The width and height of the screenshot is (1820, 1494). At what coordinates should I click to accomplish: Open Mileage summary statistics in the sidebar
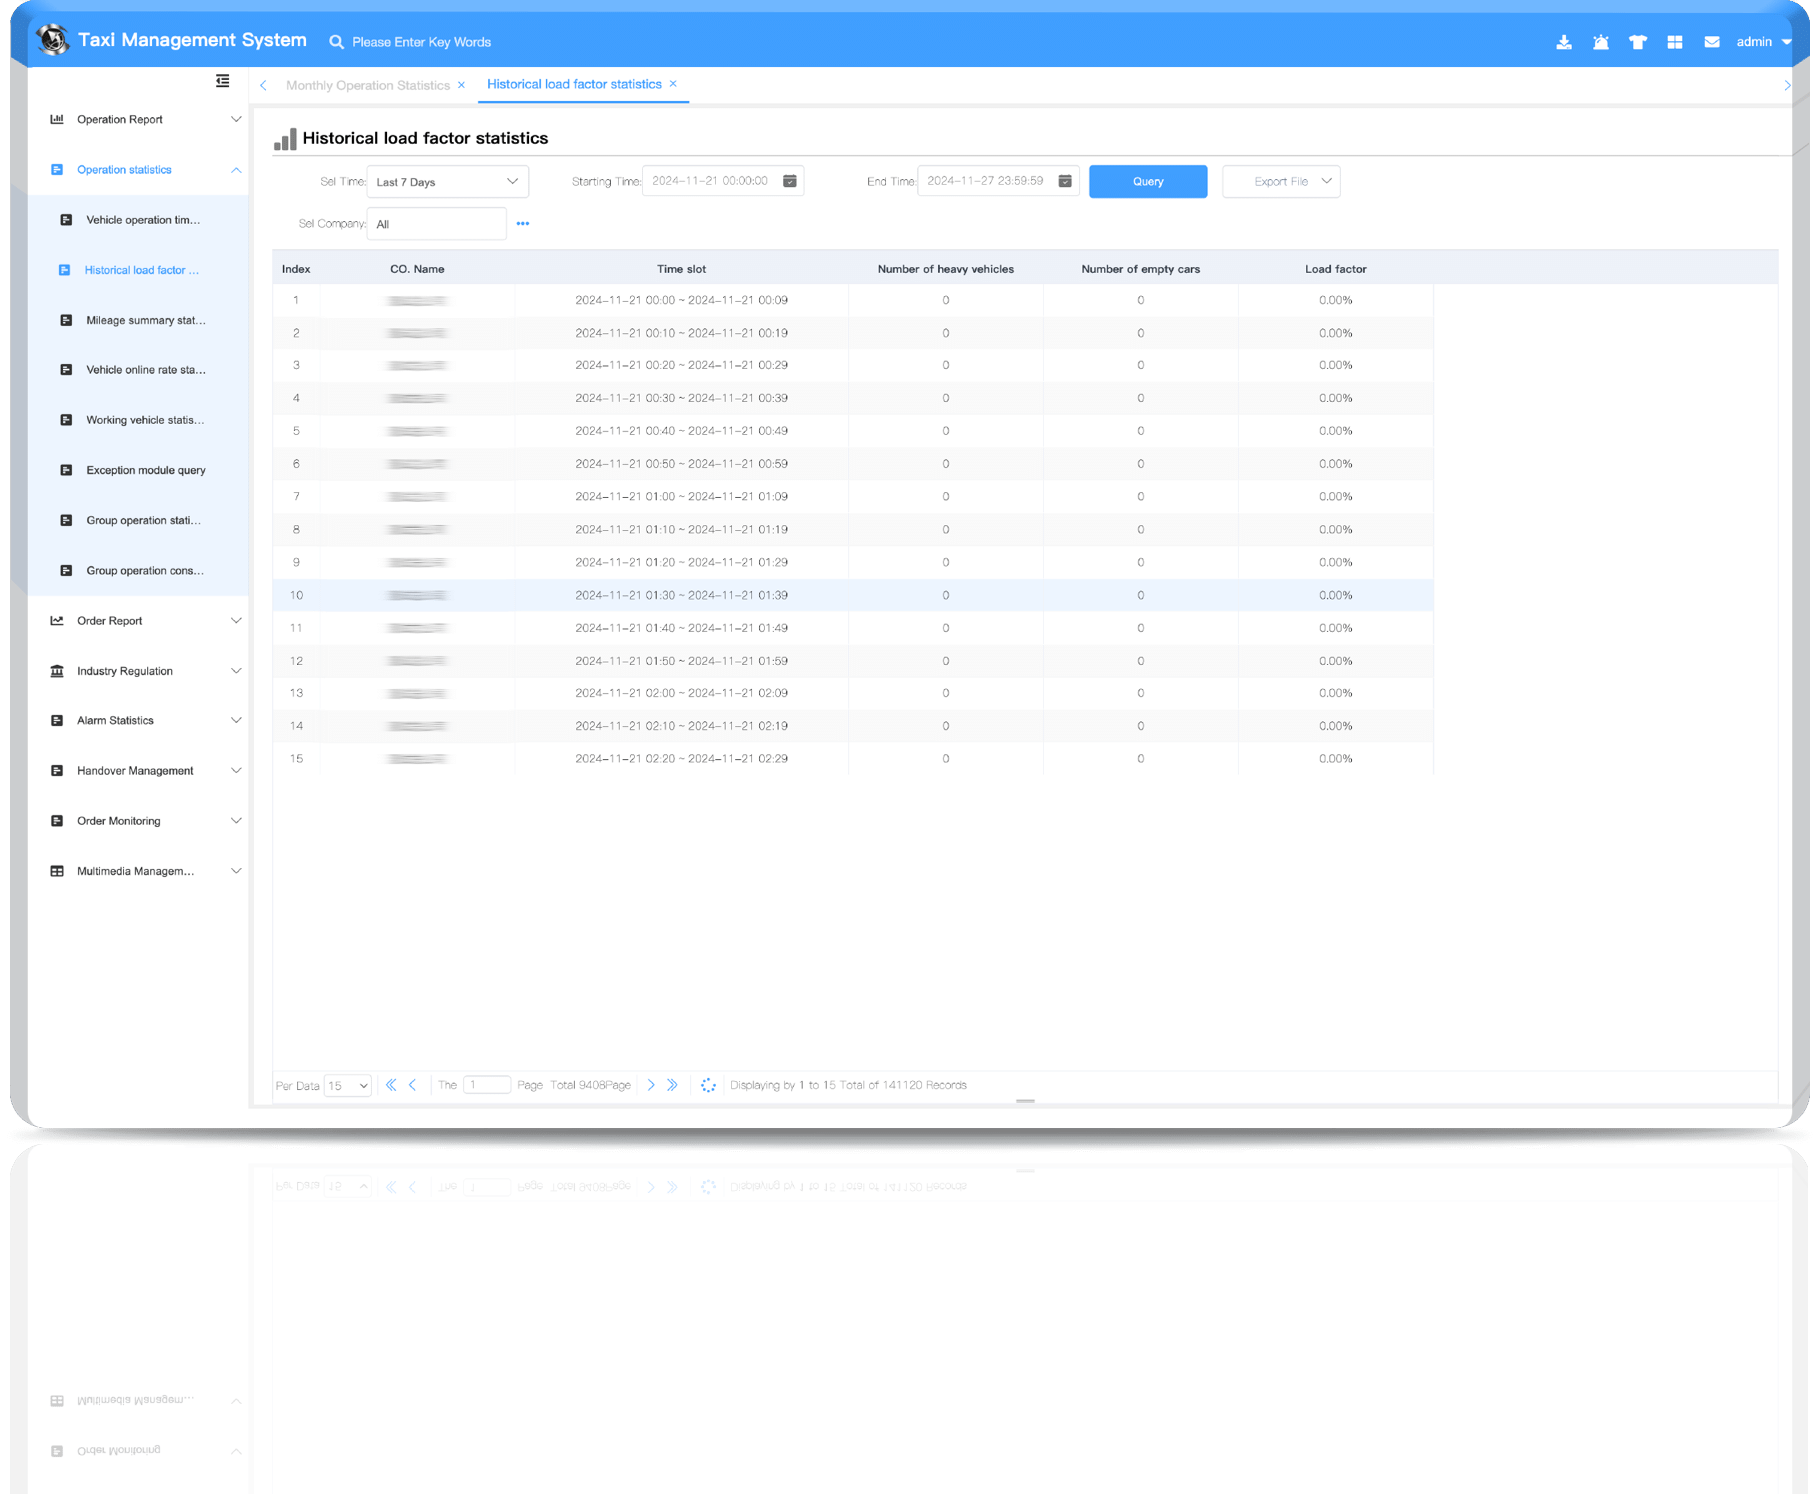(x=145, y=320)
